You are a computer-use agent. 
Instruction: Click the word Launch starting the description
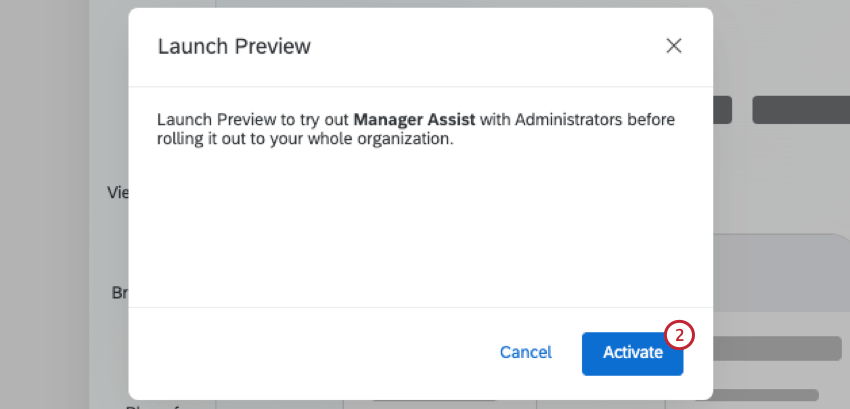pyautogui.click(x=182, y=121)
